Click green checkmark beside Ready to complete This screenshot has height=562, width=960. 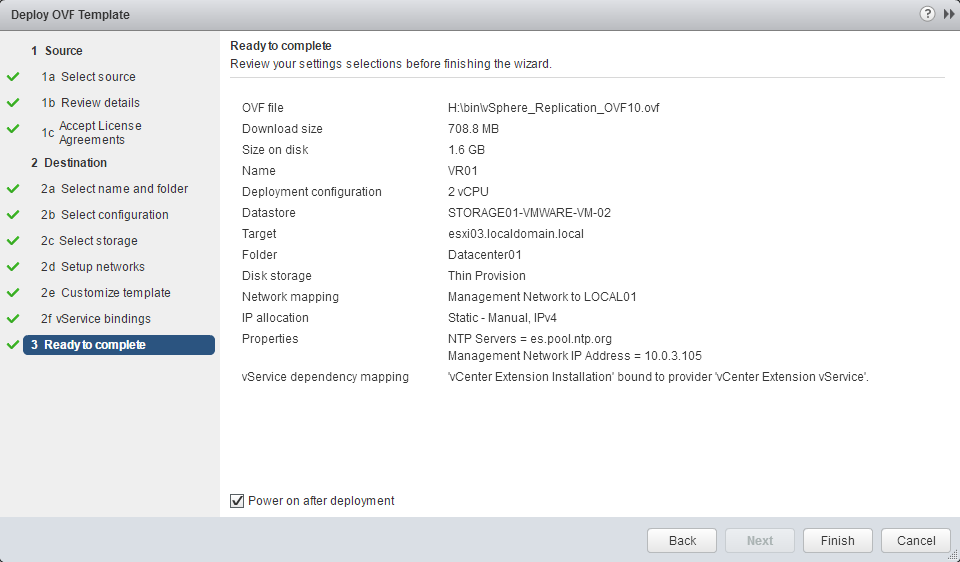coord(13,345)
